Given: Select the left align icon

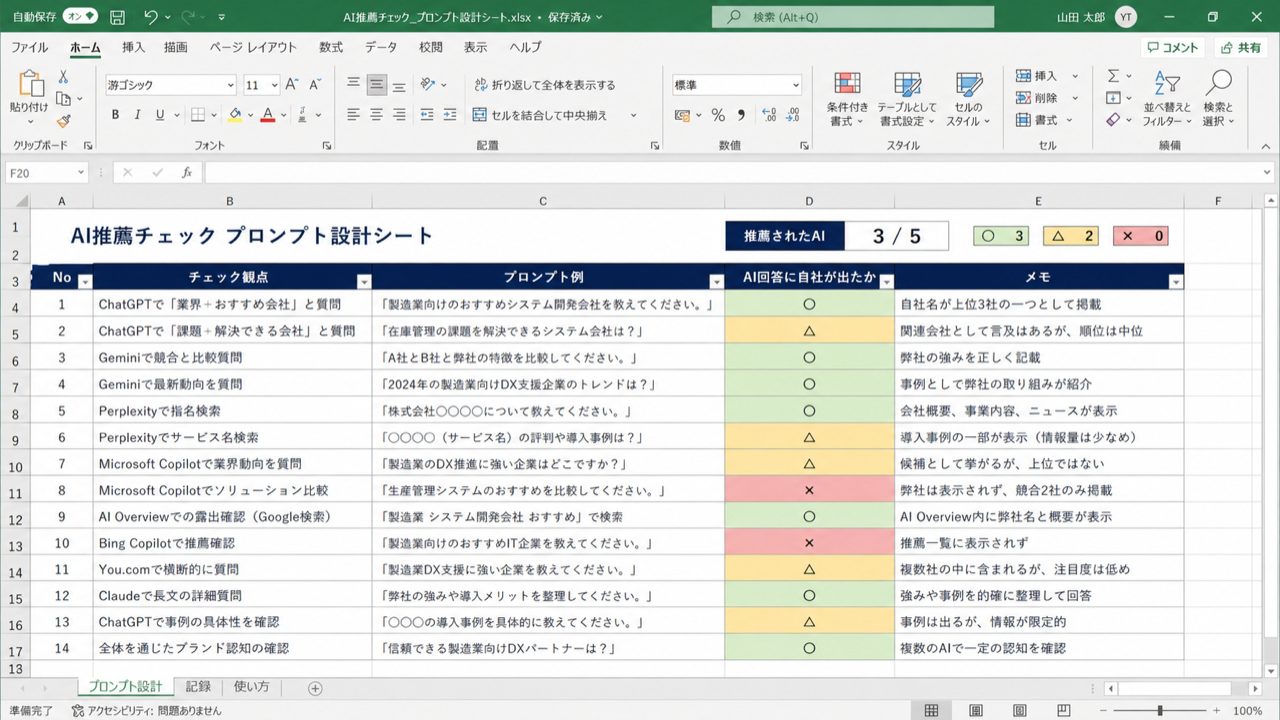Looking at the screenshot, I should pos(354,115).
